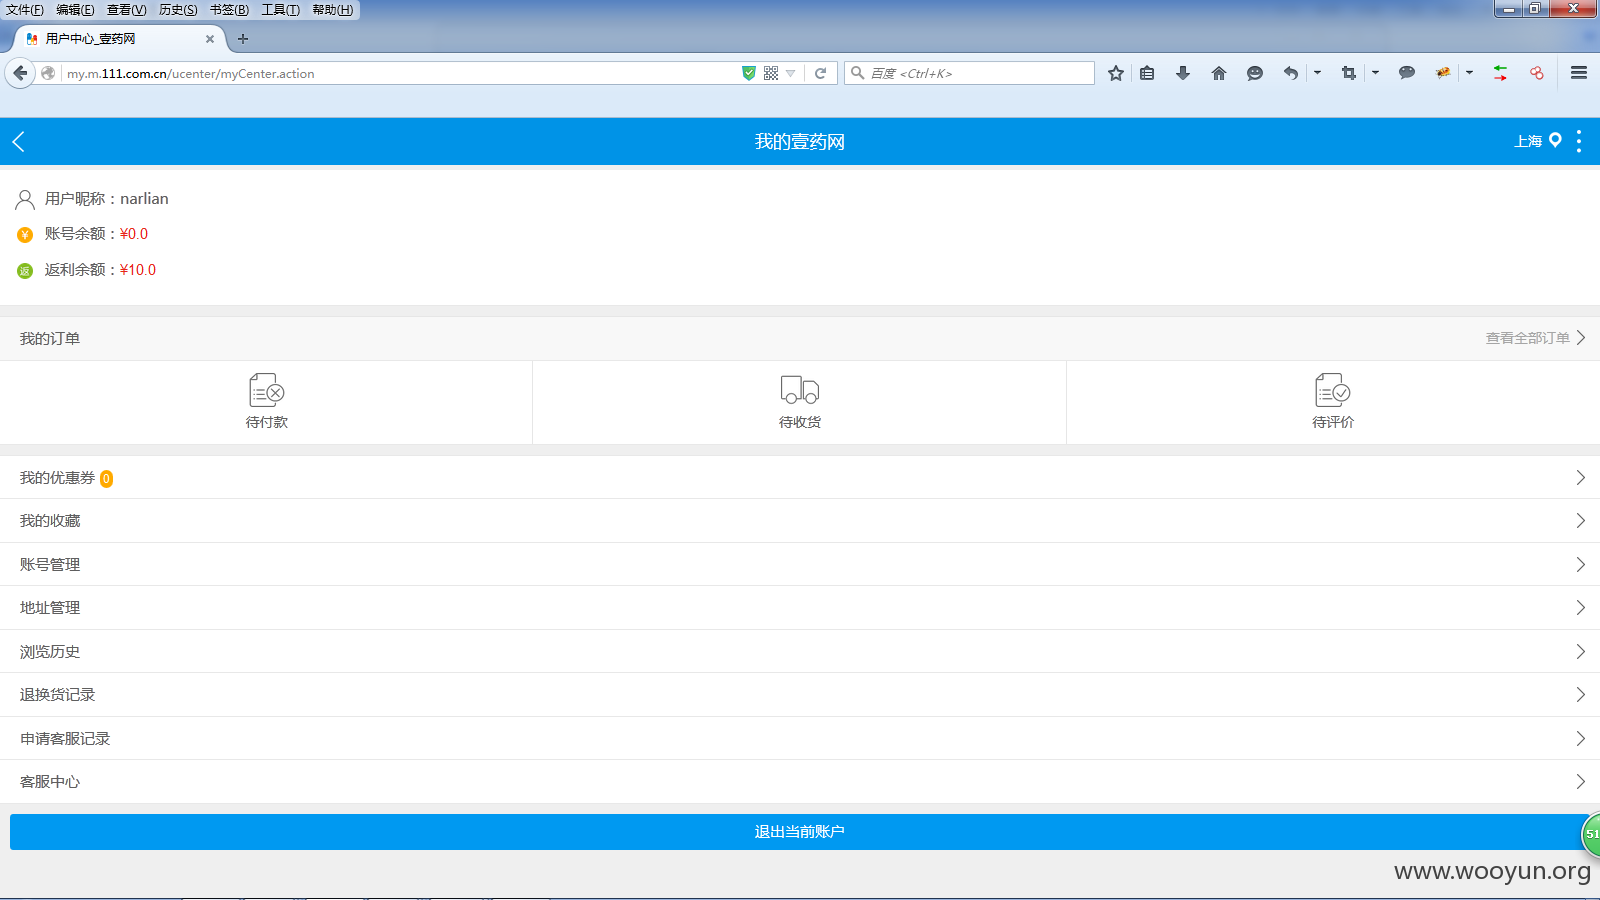Open 地址管理 address management row

pyautogui.click(x=800, y=608)
